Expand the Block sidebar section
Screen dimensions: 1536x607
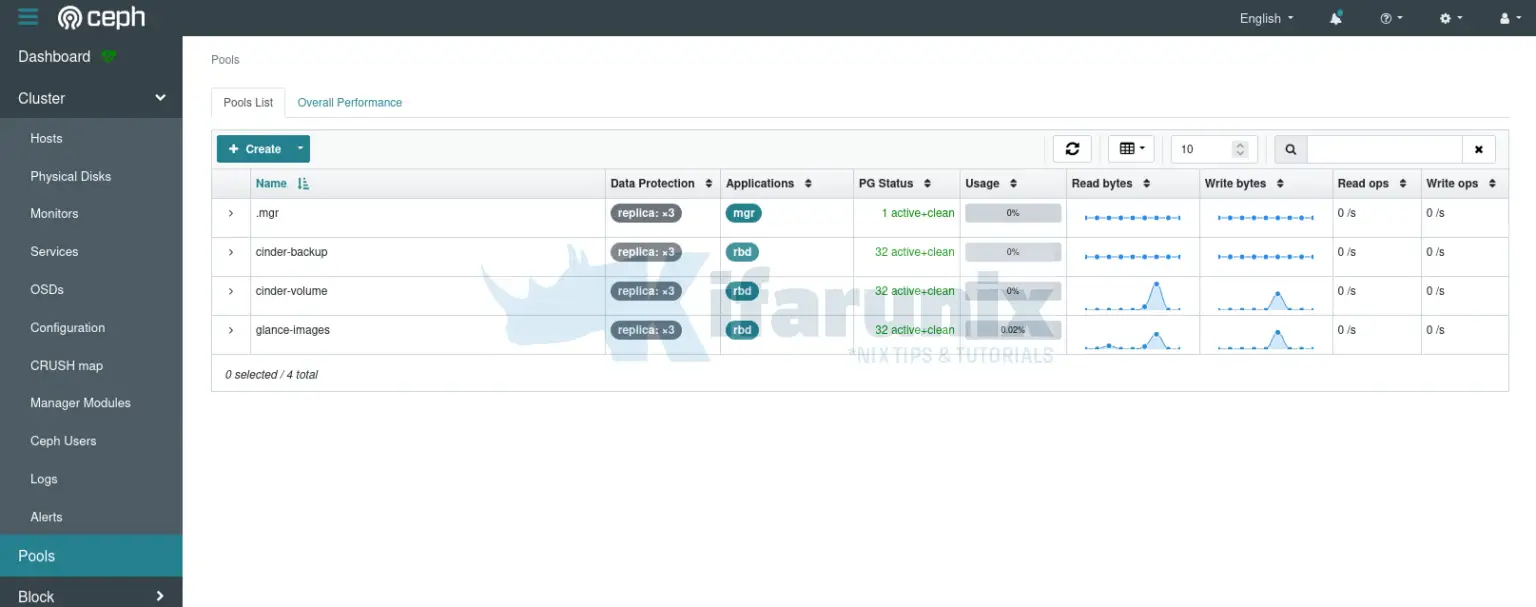tap(91, 596)
